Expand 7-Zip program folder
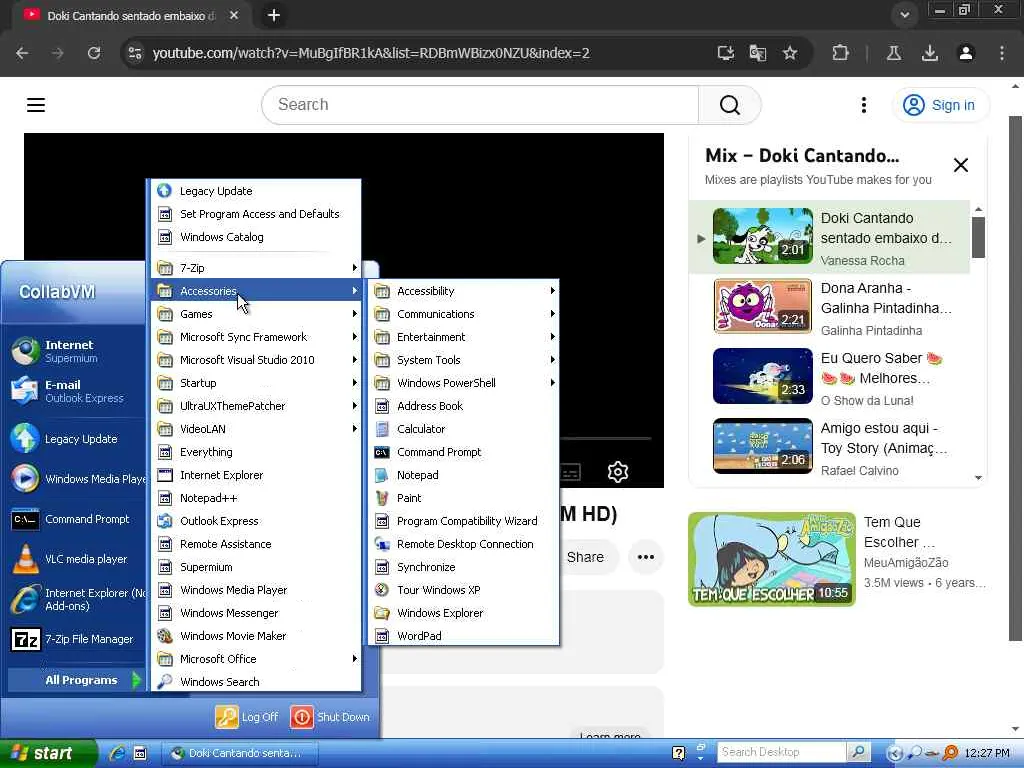 tap(256, 268)
